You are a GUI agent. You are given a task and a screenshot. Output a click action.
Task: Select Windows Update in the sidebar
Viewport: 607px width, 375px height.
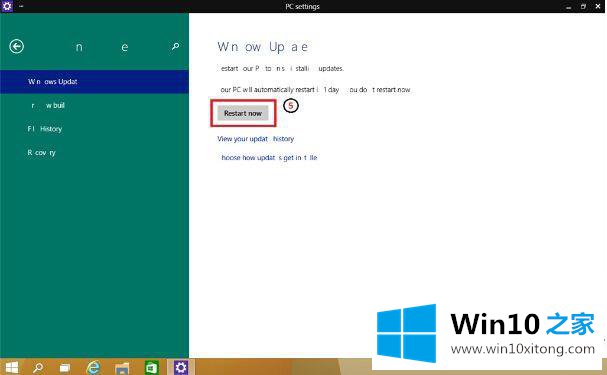tap(94, 82)
